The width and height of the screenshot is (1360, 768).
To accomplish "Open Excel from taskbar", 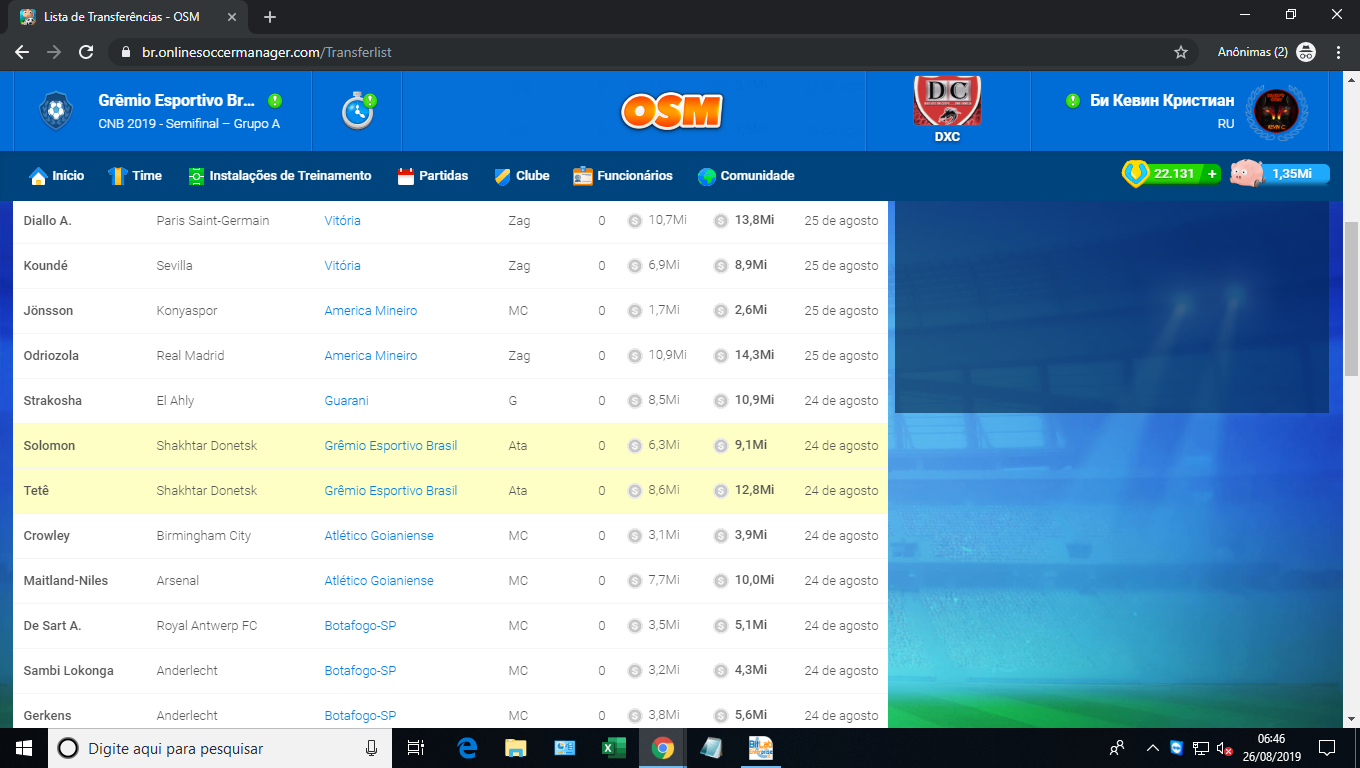I will tap(613, 748).
